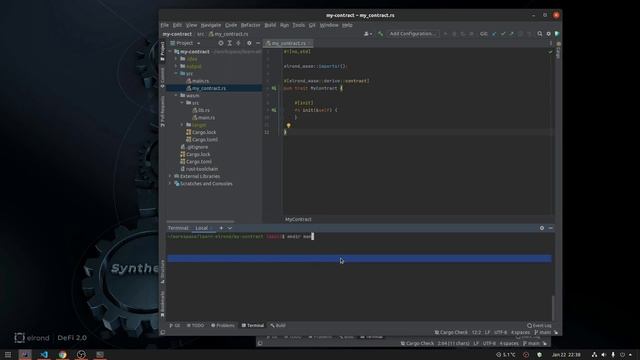The image size is (640, 360).
Task: Open Search Everywhere magnifier icon
Action: (x=540, y=34)
